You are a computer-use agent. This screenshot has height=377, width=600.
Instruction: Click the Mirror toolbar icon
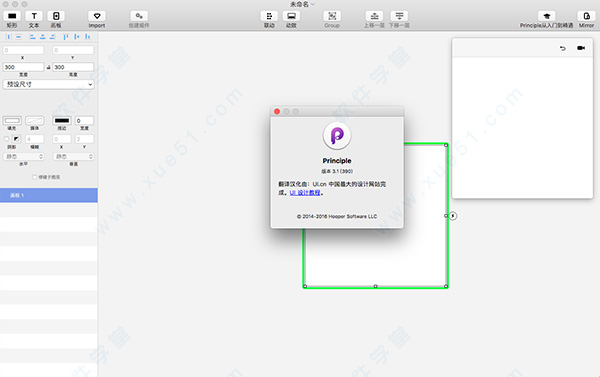[x=586, y=16]
